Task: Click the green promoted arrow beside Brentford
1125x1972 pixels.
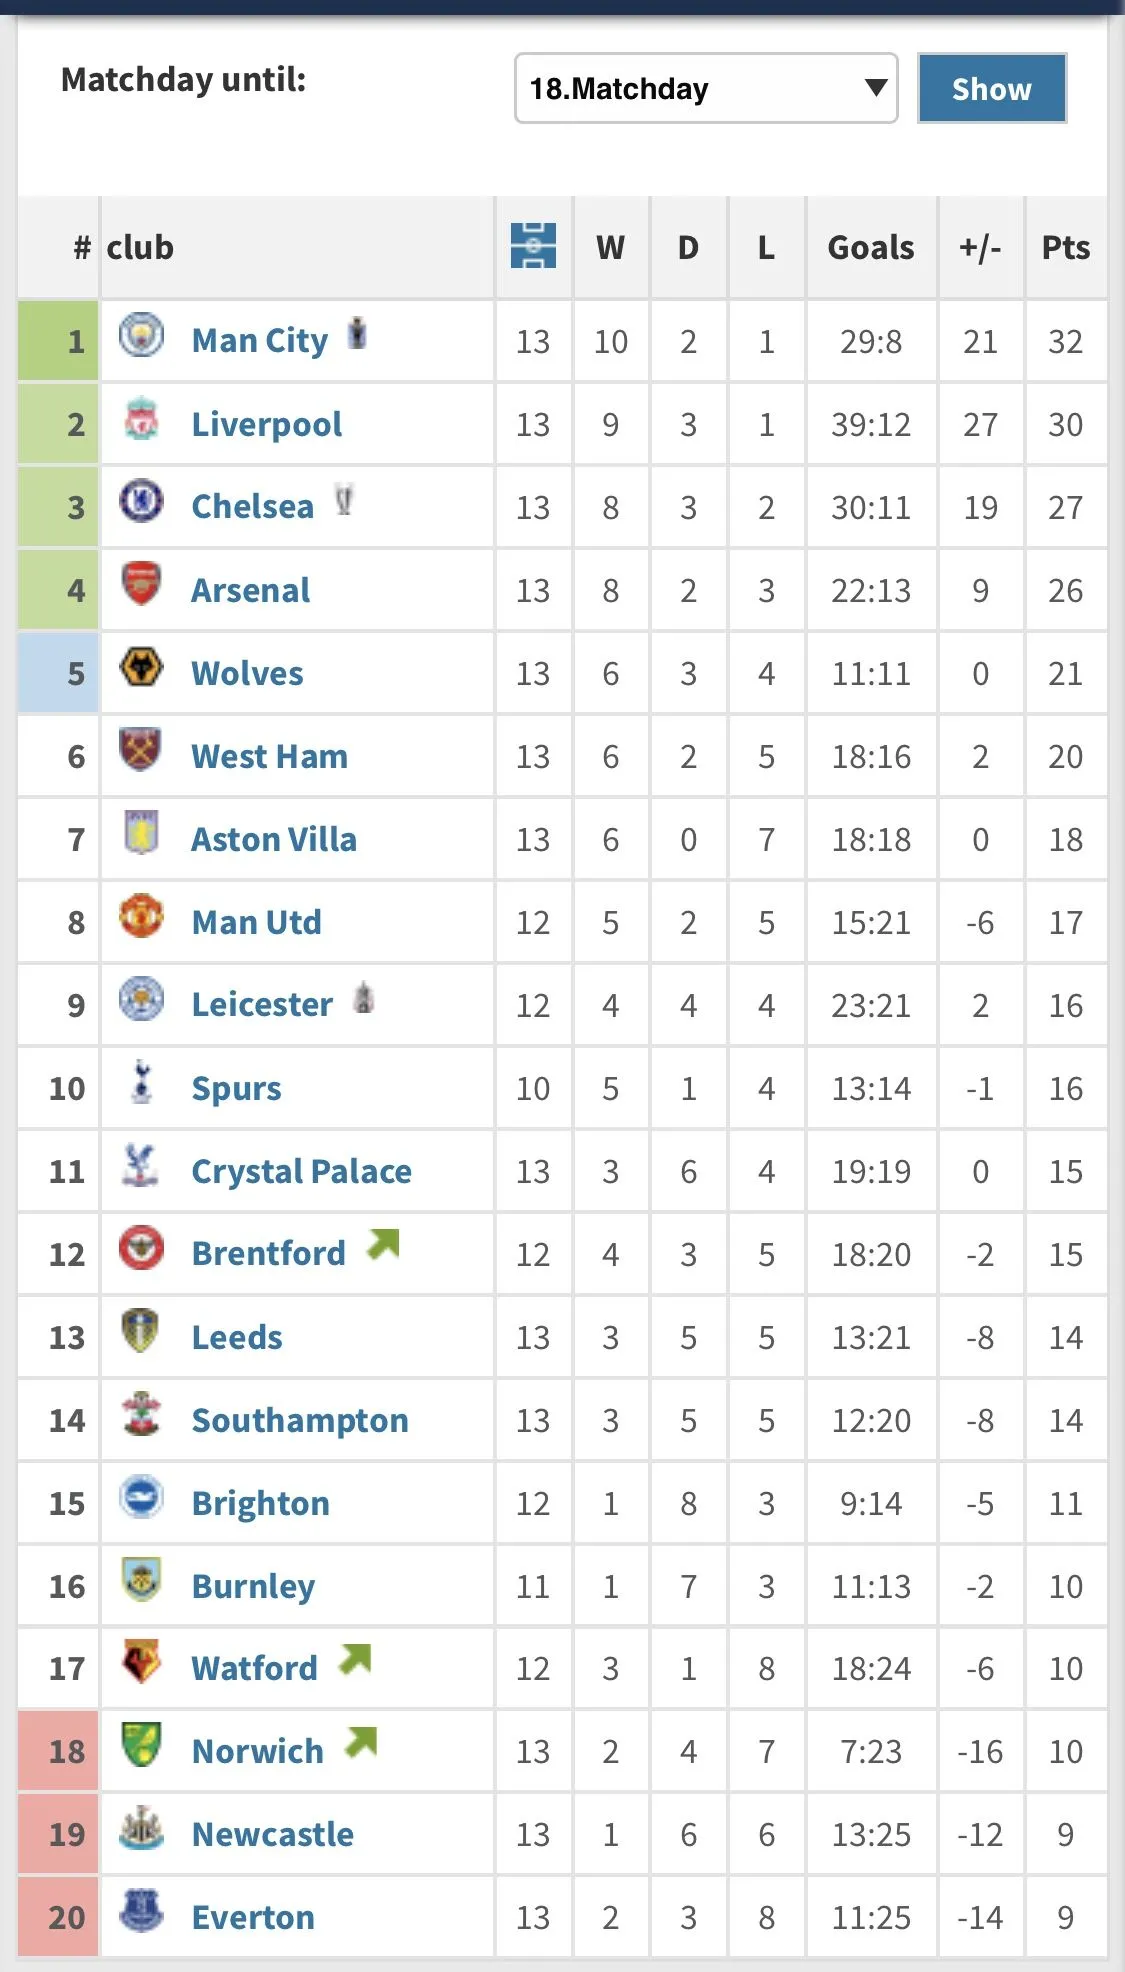Action: [x=383, y=1244]
